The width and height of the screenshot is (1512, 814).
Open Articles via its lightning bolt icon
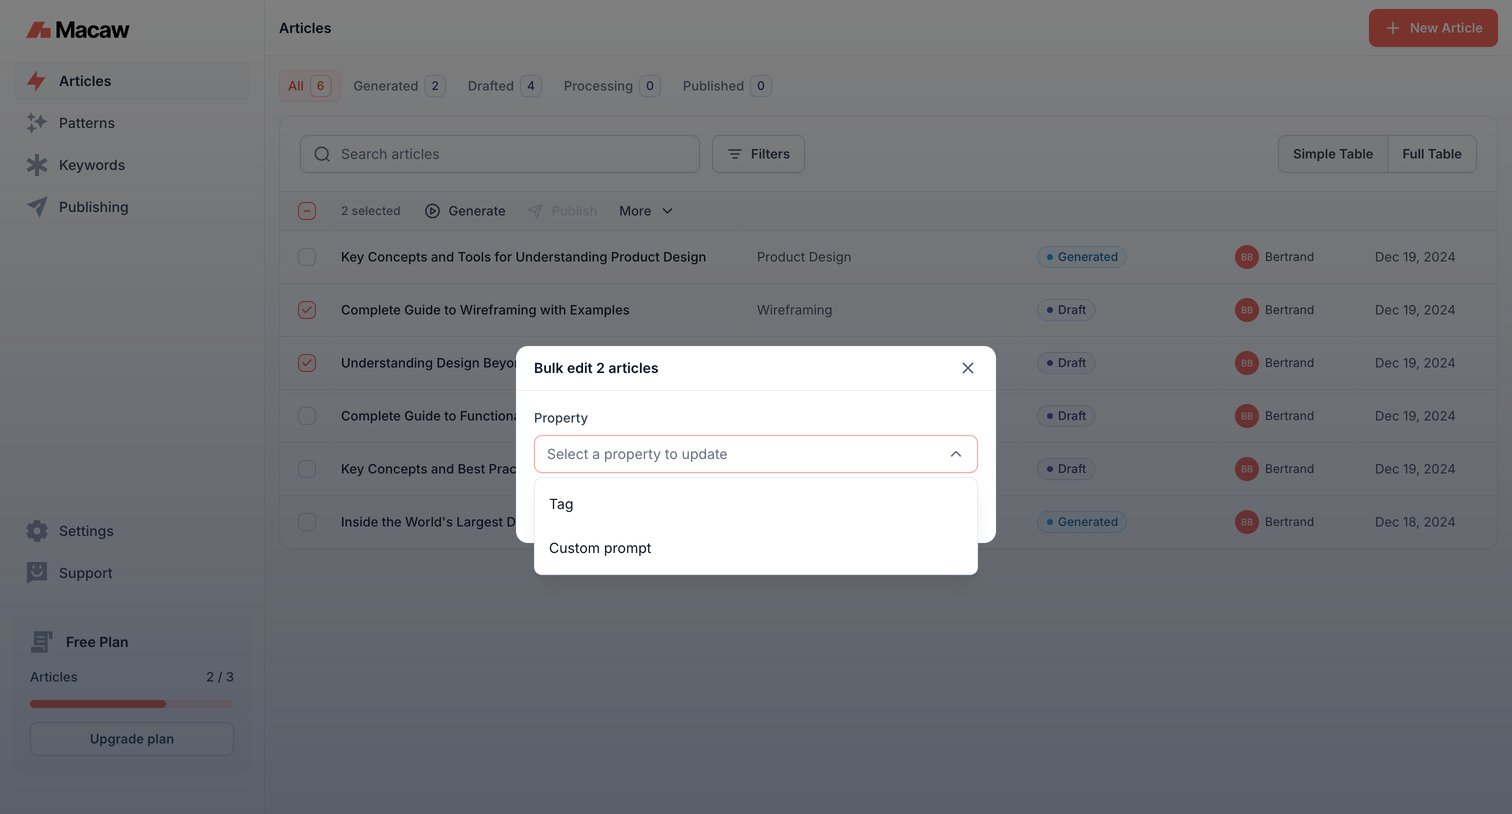tap(37, 81)
